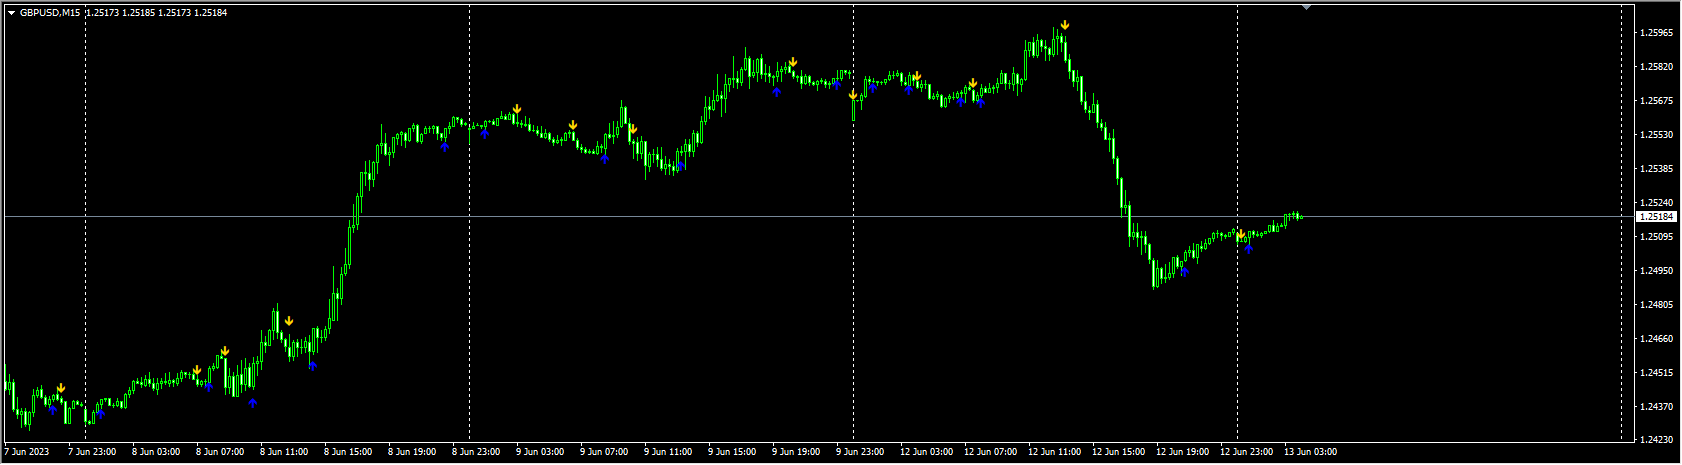This screenshot has width=1682, height=465.
Task: Open the GBPUSD,M15 chart dropdown triangle
Action: coord(11,13)
